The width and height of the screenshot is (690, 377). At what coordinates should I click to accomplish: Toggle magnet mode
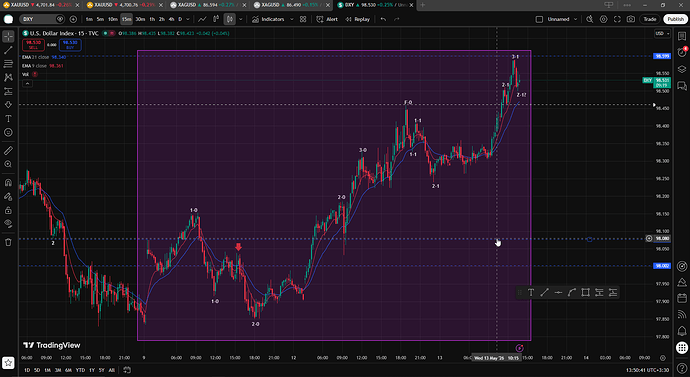(8, 183)
